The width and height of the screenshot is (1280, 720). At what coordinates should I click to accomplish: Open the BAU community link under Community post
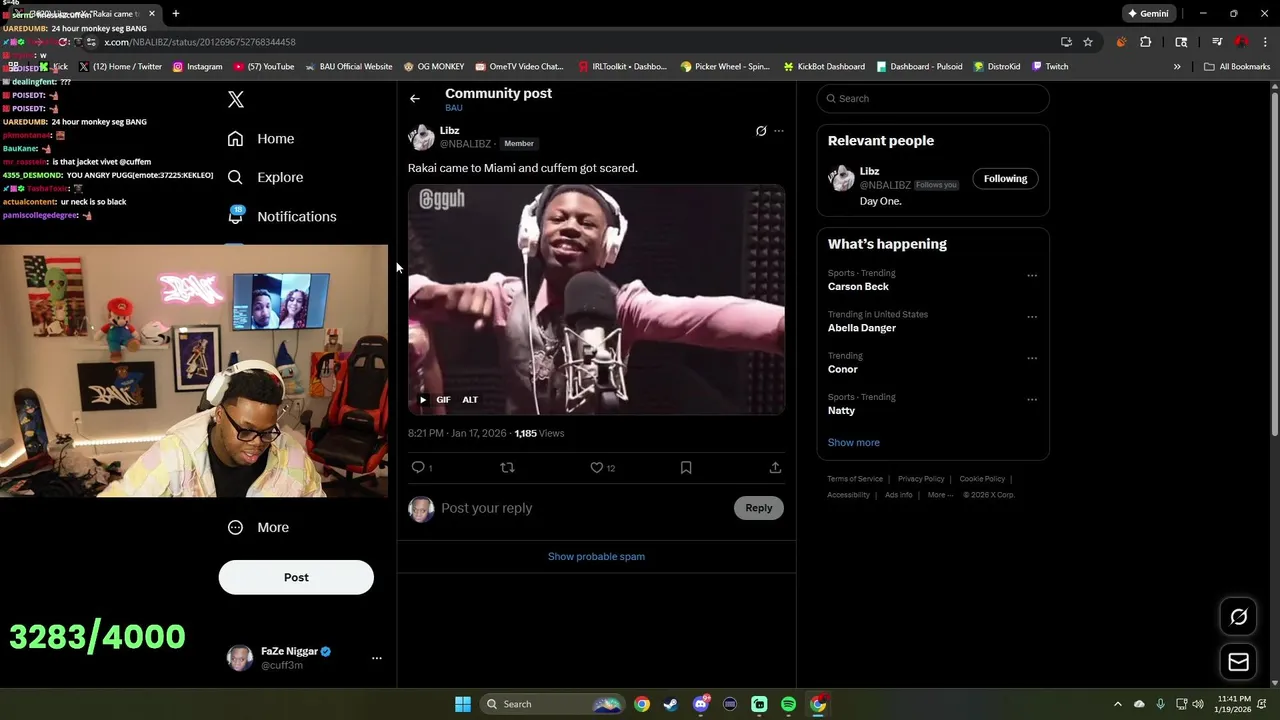pyautogui.click(x=454, y=108)
